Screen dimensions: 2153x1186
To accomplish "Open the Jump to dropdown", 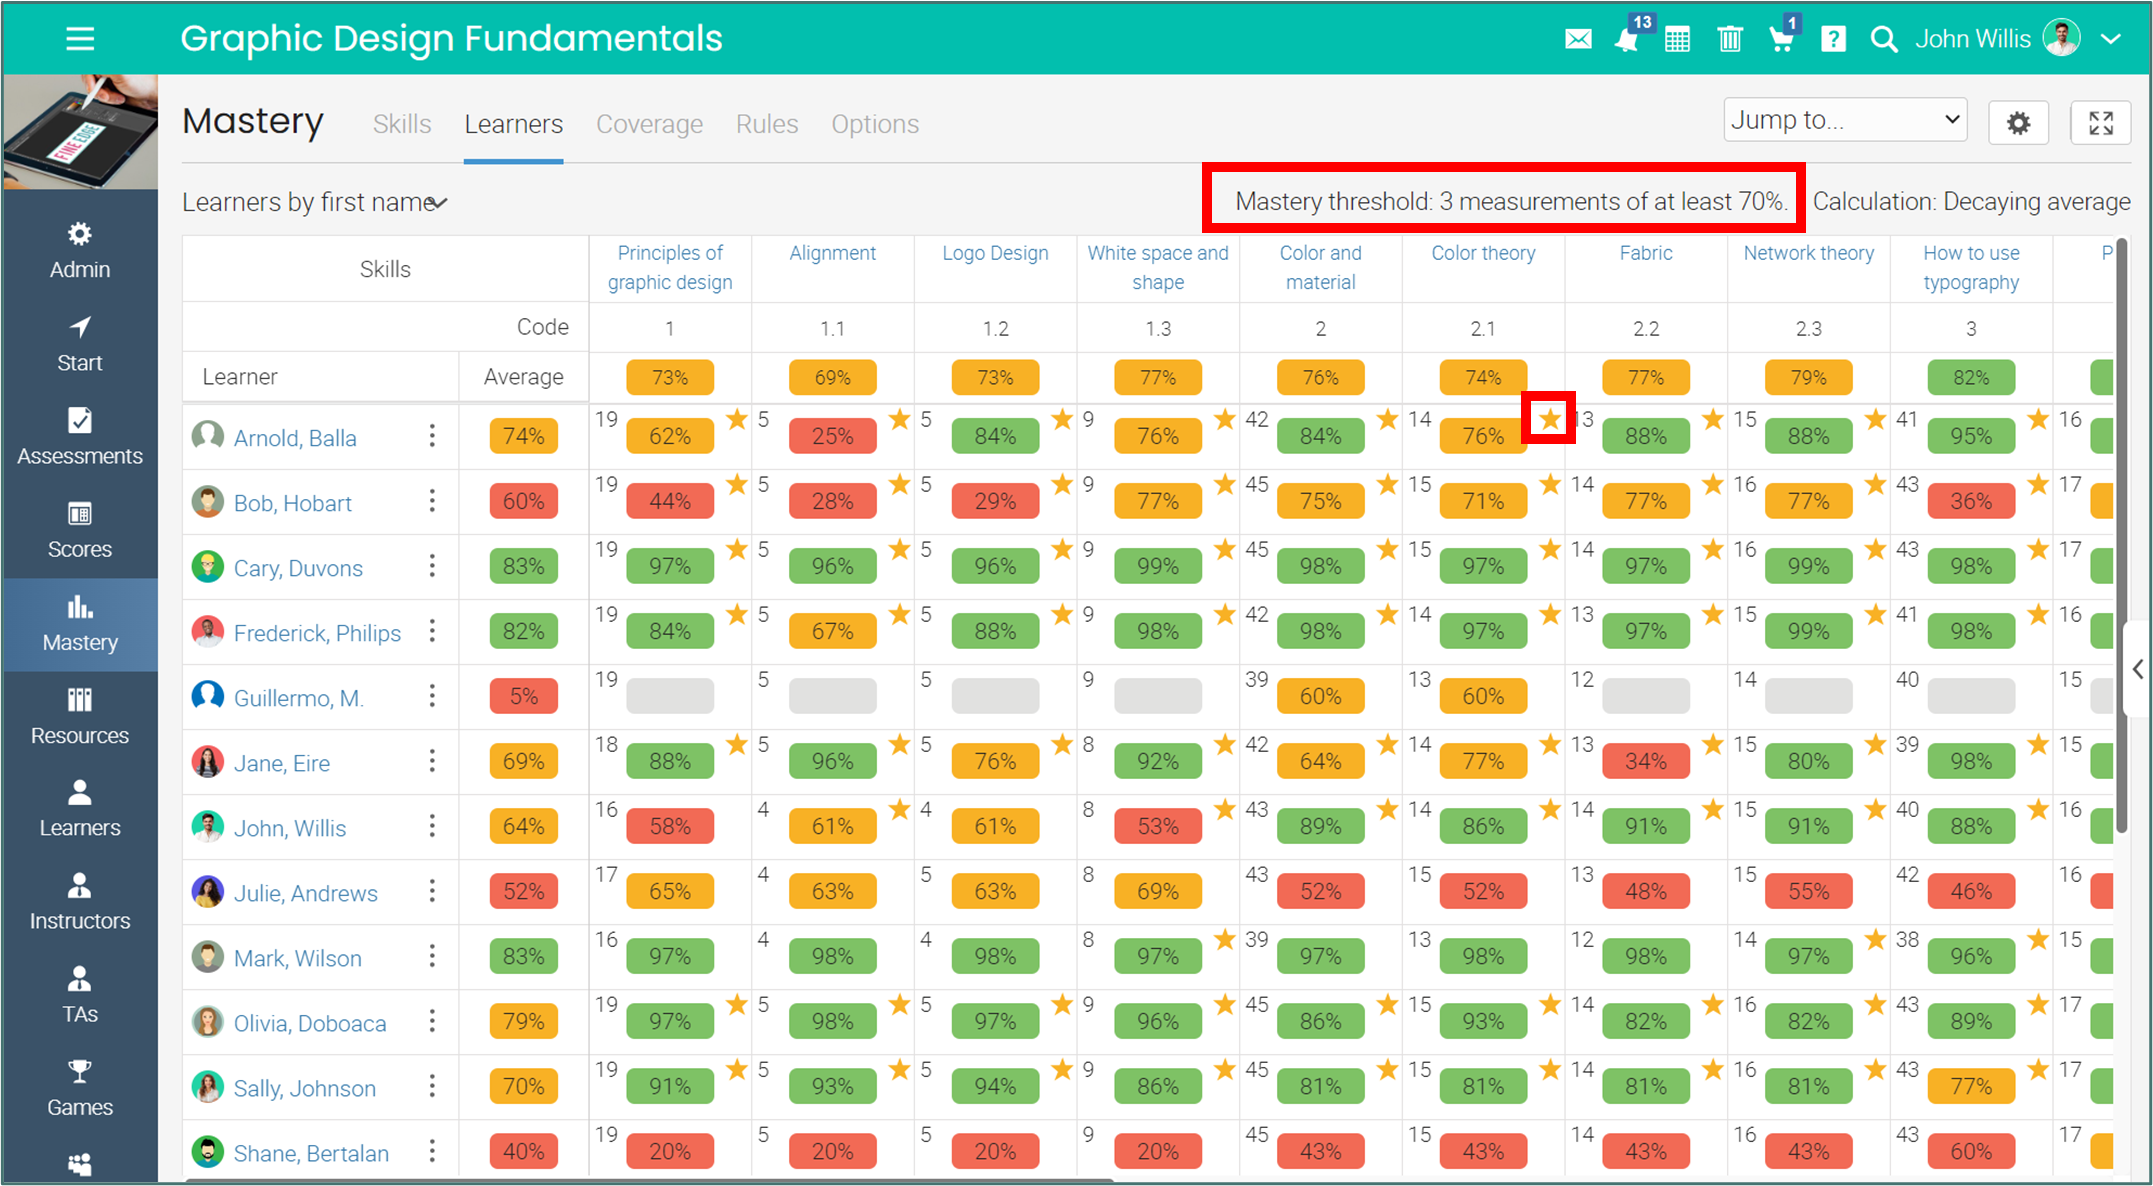I will point(1845,120).
